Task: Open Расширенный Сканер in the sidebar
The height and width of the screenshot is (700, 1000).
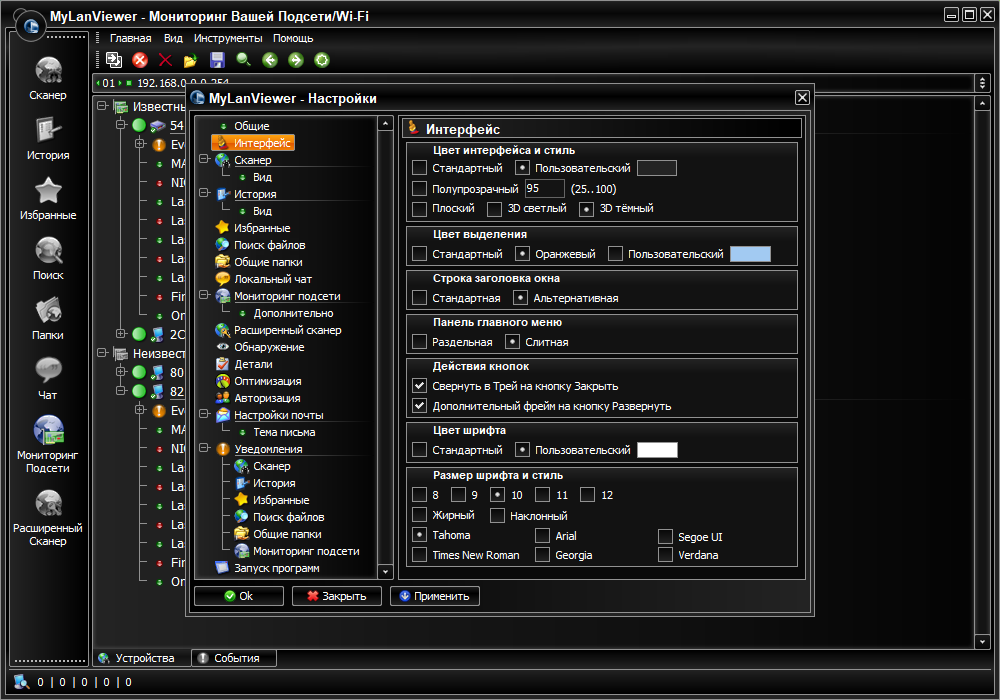Action: (x=48, y=518)
